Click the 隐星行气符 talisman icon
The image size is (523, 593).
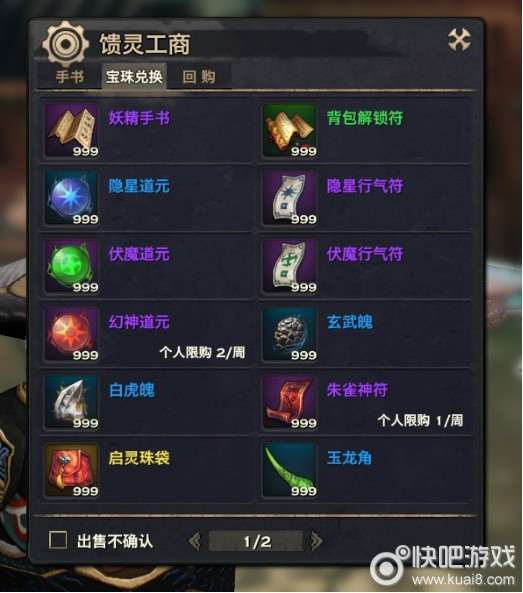290,198
